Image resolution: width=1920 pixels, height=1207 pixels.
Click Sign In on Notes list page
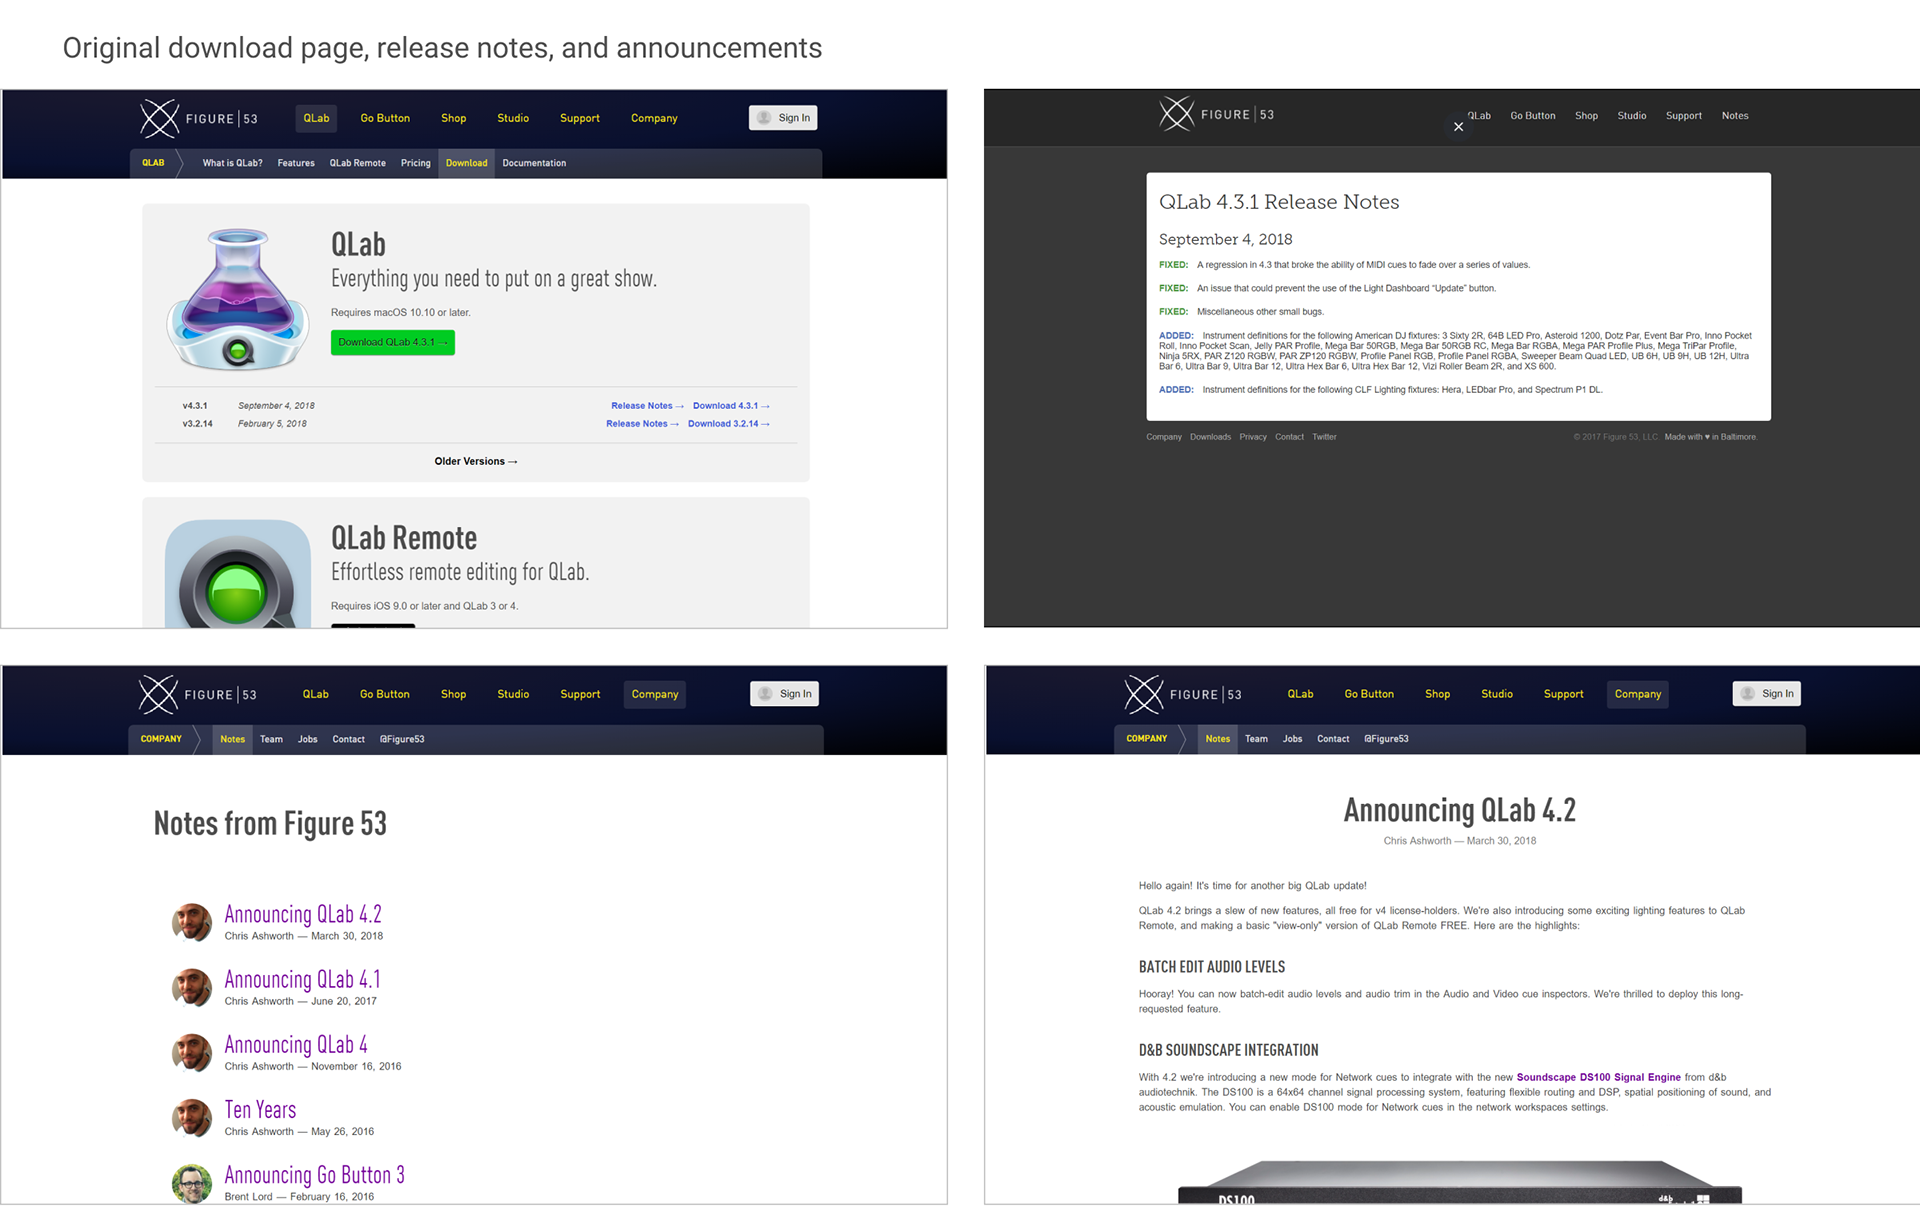[784, 694]
